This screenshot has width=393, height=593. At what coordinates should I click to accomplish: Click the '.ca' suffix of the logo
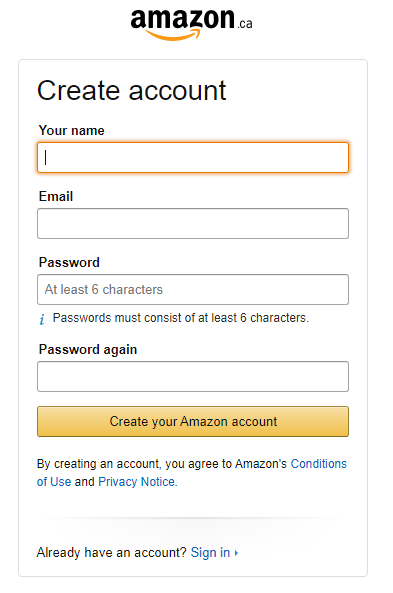(x=245, y=24)
